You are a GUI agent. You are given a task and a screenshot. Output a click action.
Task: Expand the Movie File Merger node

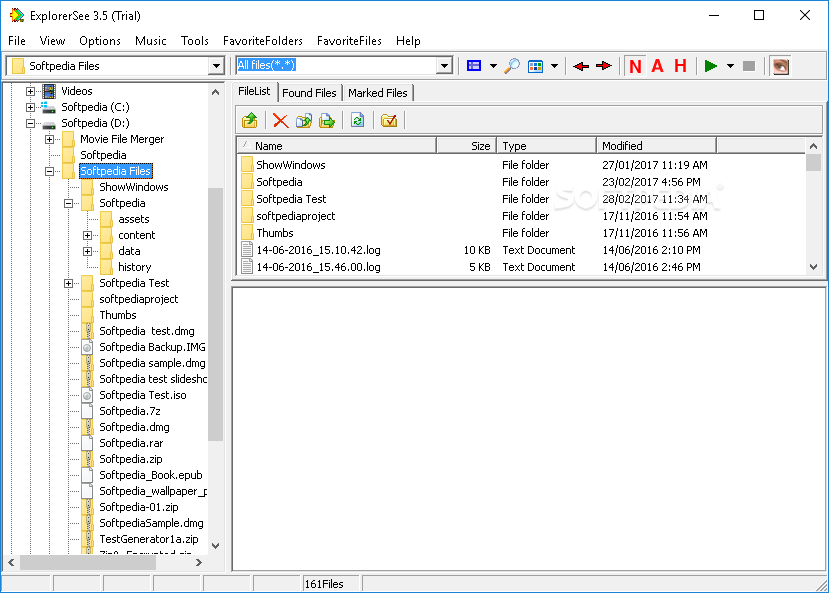50,140
